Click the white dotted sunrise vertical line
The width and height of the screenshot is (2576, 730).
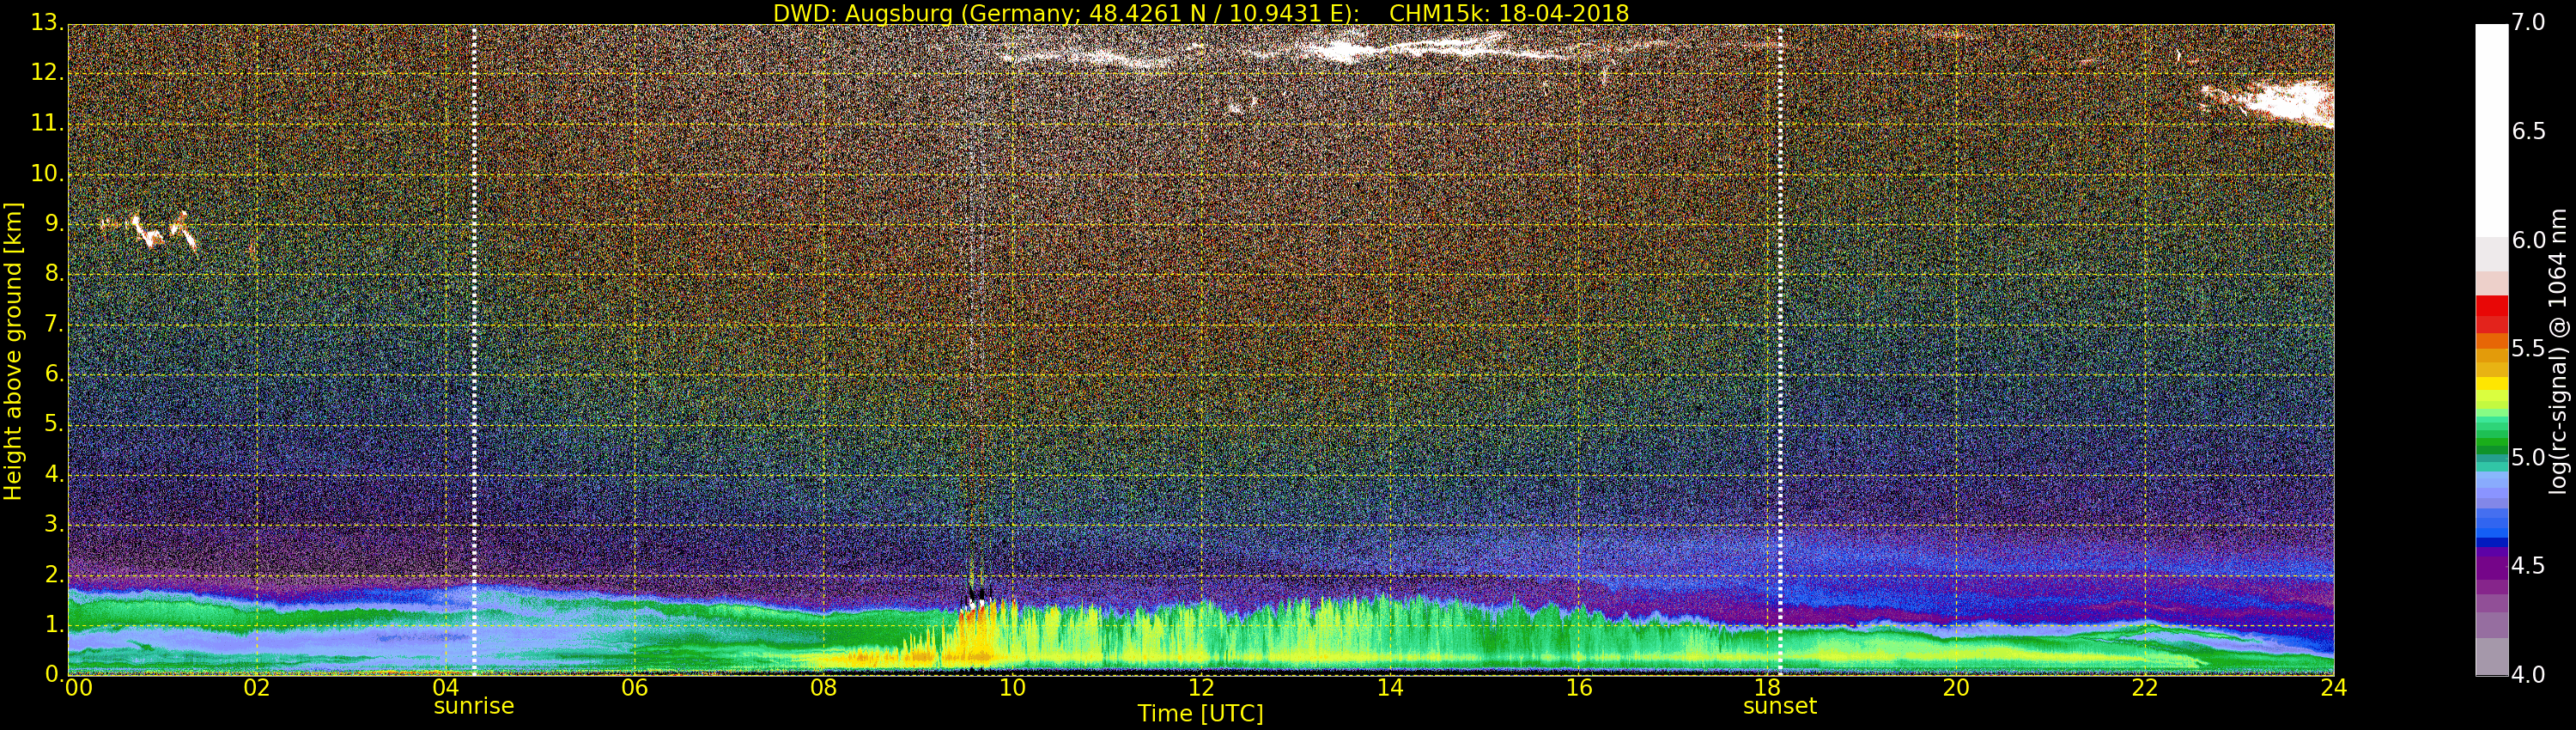pyautogui.click(x=474, y=350)
